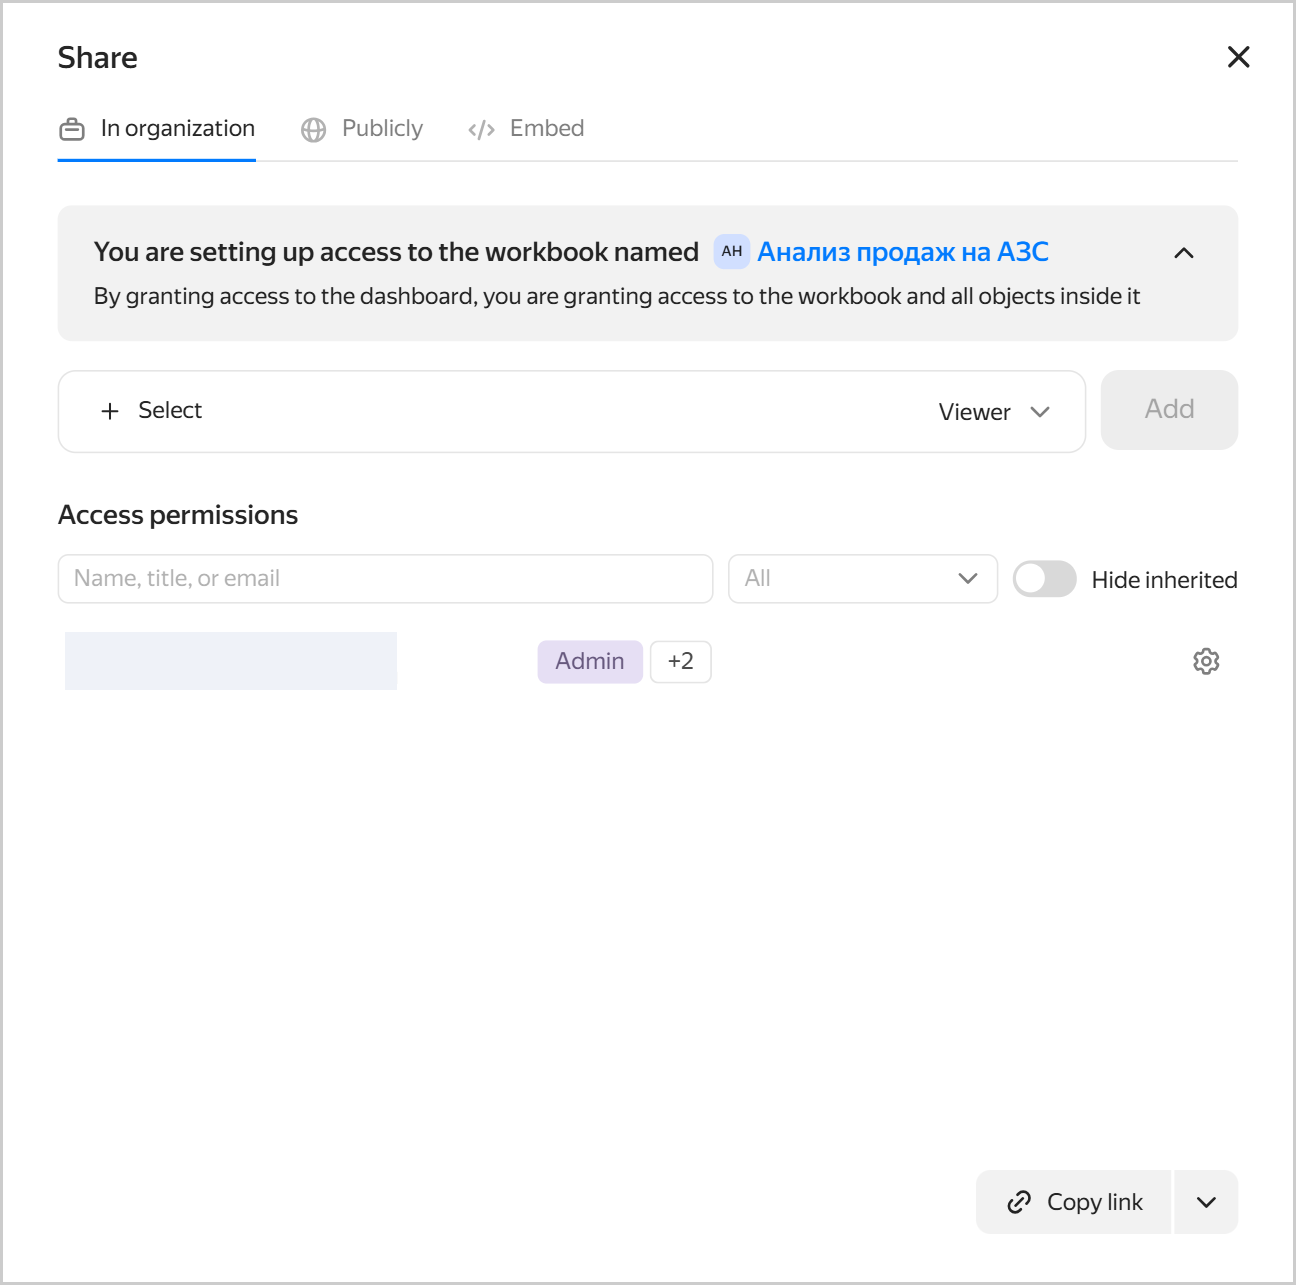This screenshot has width=1296, height=1285.
Task: Click the gear icon in Admin row
Action: coord(1206,661)
